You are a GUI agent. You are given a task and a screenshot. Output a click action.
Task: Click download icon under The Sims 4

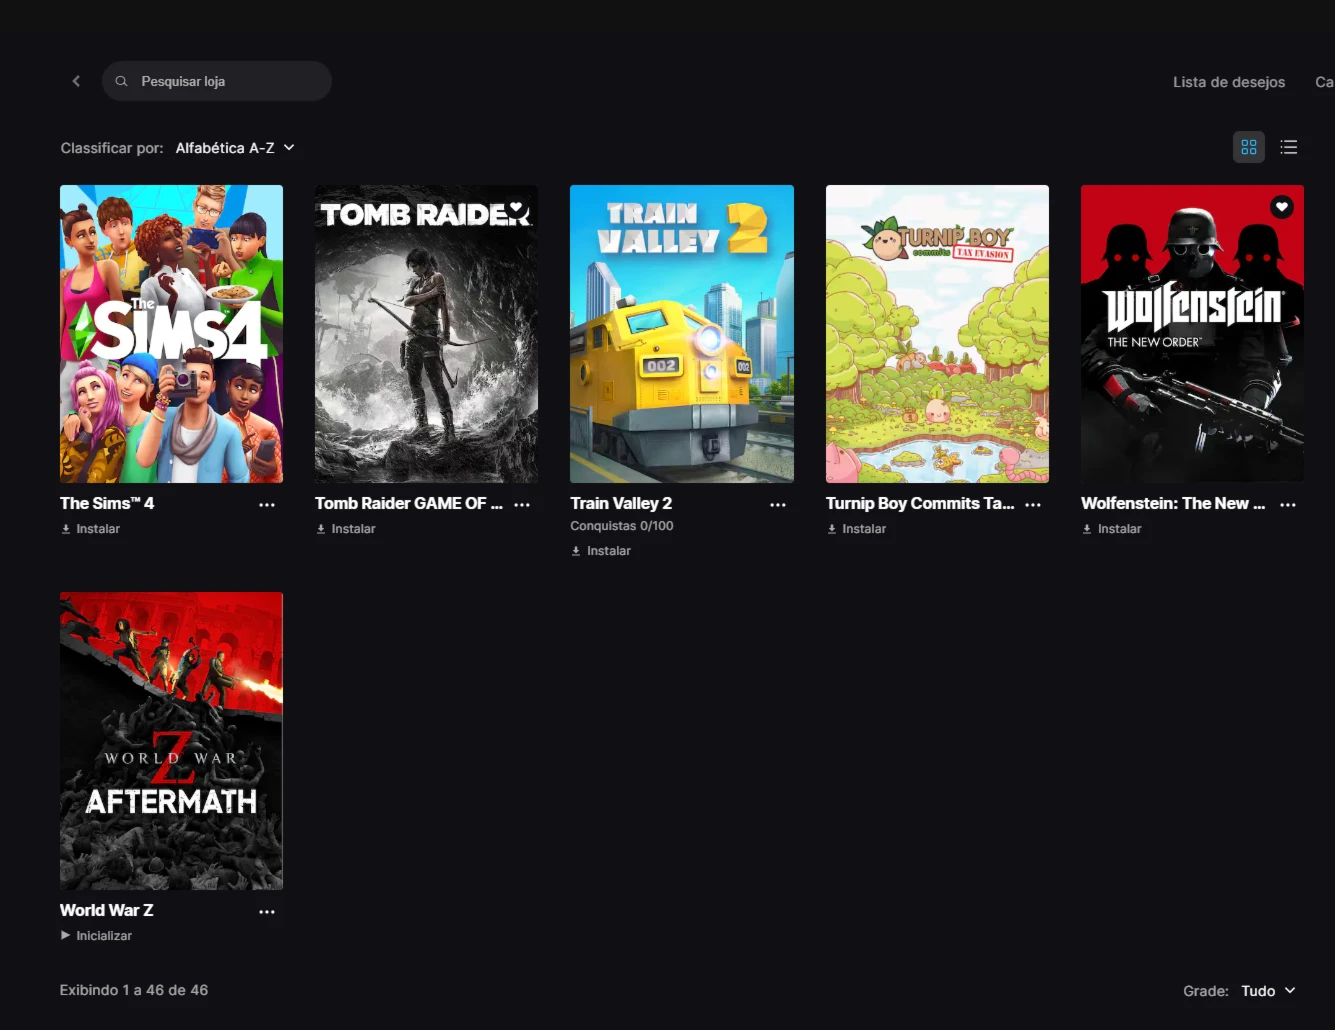click(x=66, y=529)
